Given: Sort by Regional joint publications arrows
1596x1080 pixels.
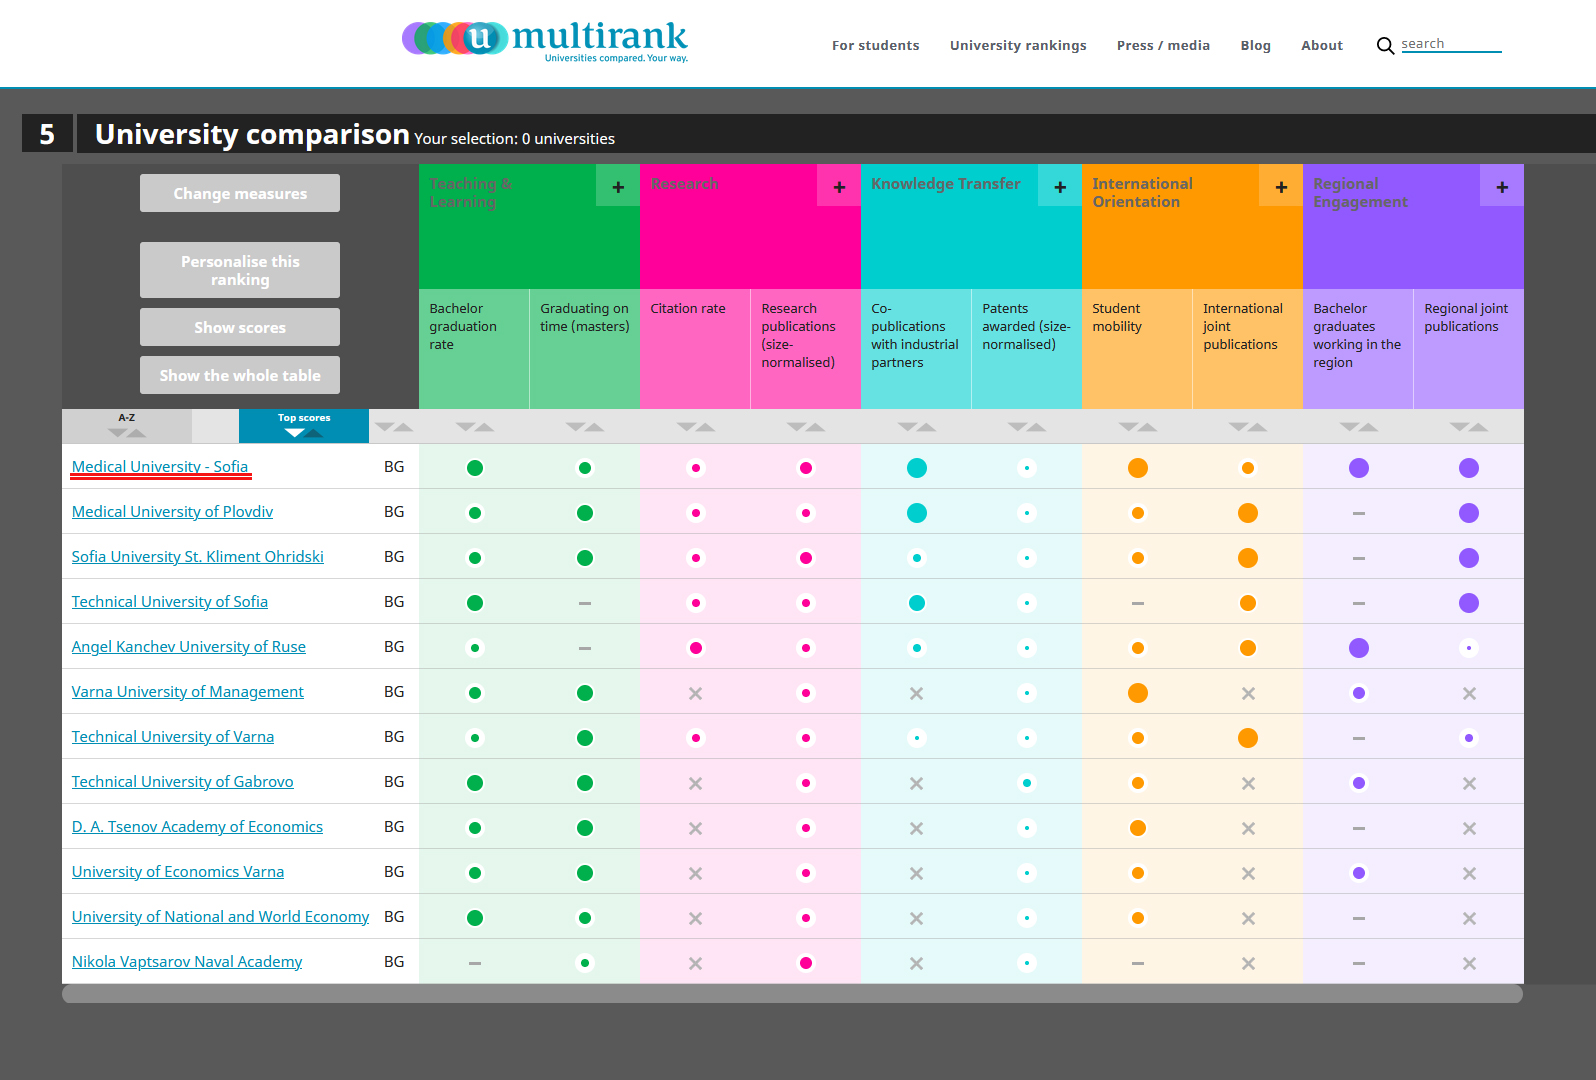Looking at the screenshot, I should 1469,427.
